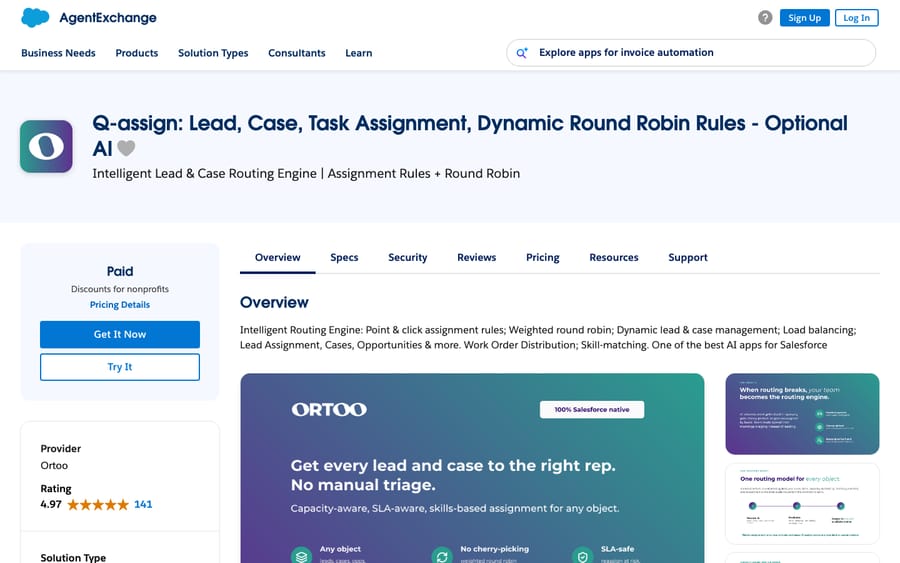
Task: Open the help question mark icon
Action: point(765,18)
